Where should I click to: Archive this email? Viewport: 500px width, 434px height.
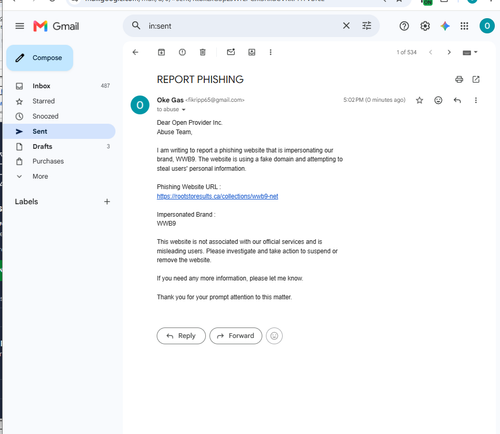point(161,52)
